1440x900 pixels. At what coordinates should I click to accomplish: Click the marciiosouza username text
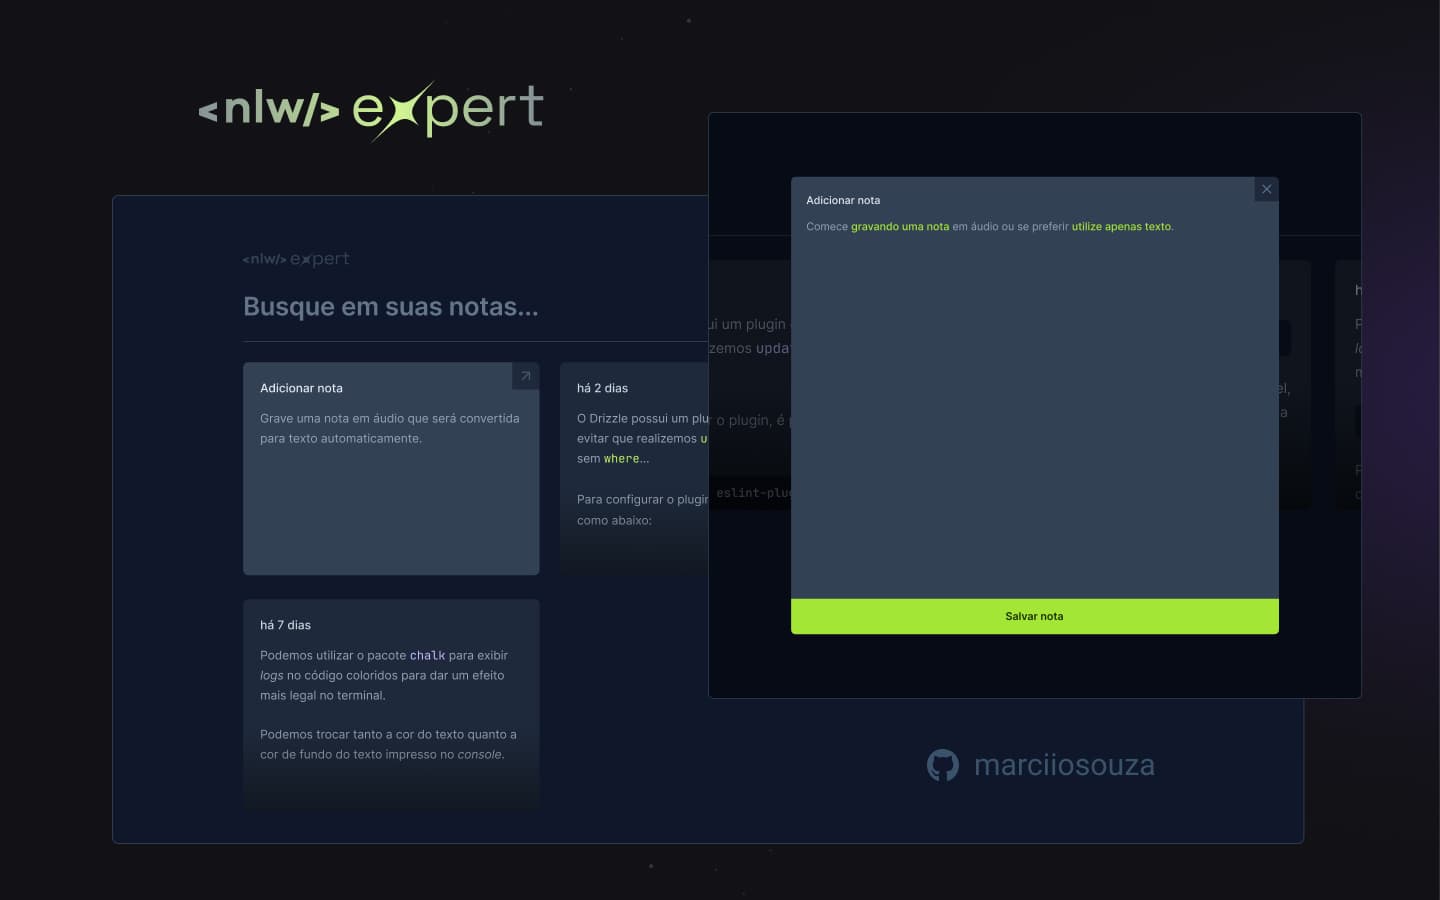(x=1064, y=764)
